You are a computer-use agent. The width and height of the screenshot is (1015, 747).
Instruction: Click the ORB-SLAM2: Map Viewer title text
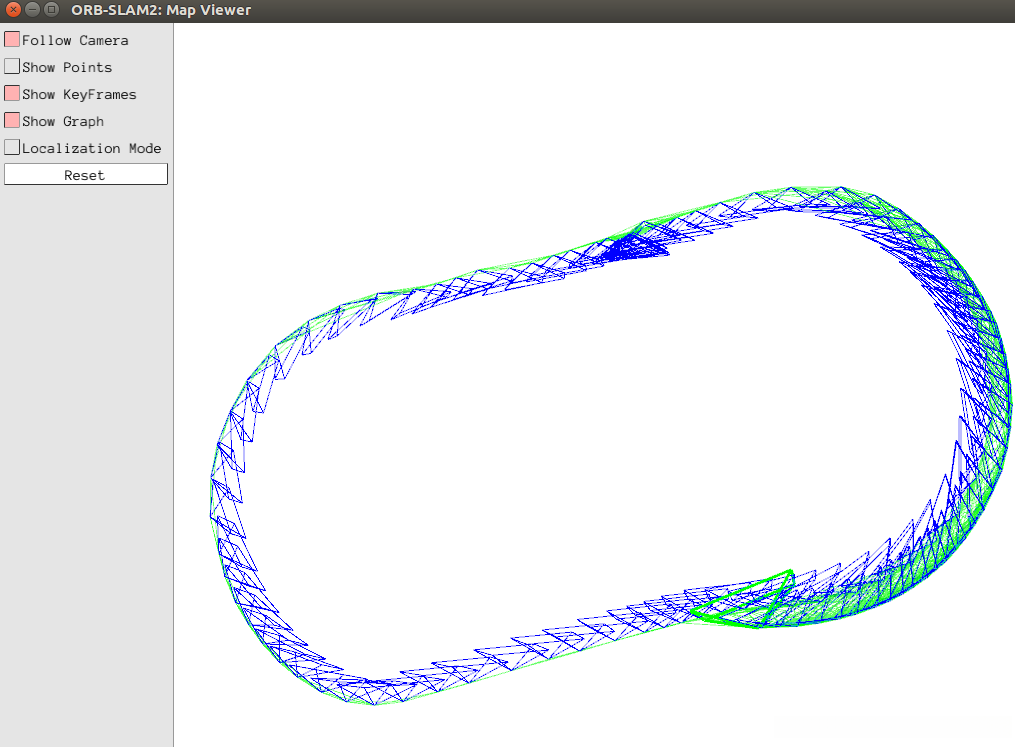click(x=161, y=10)
